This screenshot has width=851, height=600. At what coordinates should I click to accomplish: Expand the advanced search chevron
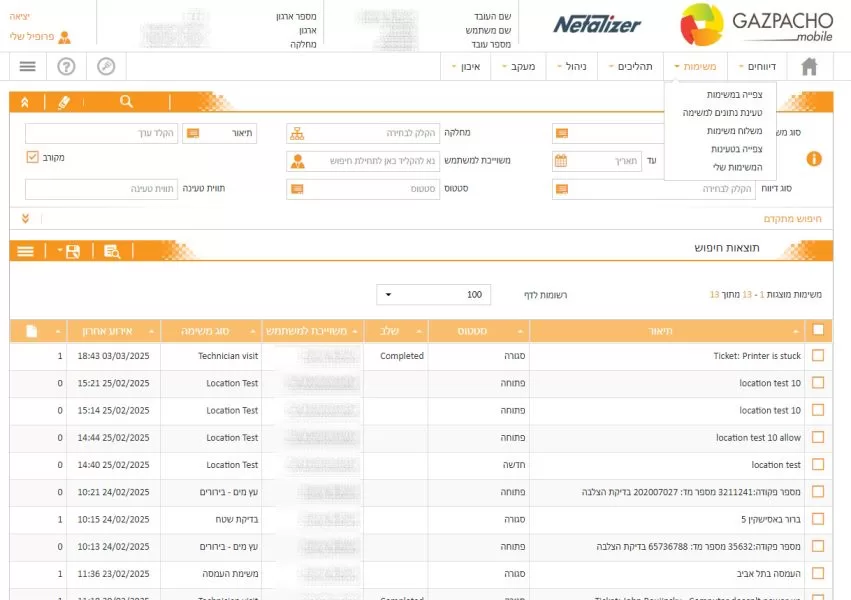point(25,217)
